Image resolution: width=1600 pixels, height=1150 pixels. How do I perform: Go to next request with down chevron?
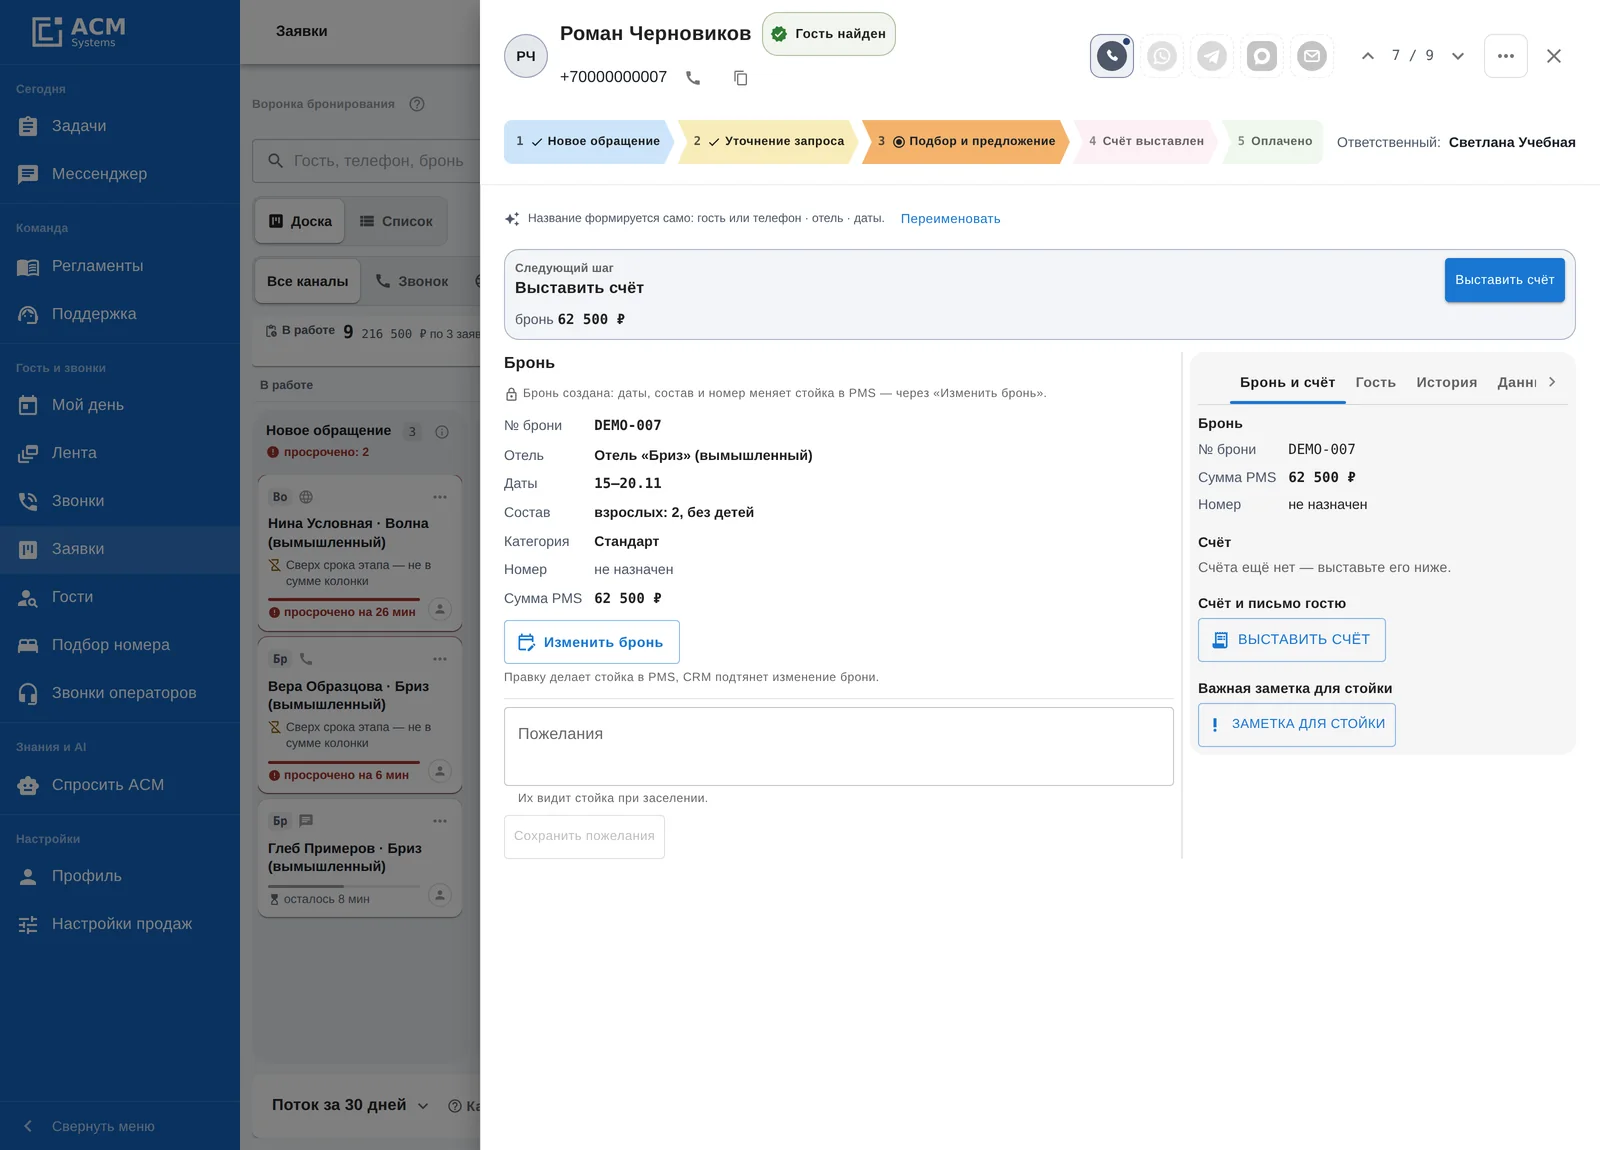point(1458,56)
